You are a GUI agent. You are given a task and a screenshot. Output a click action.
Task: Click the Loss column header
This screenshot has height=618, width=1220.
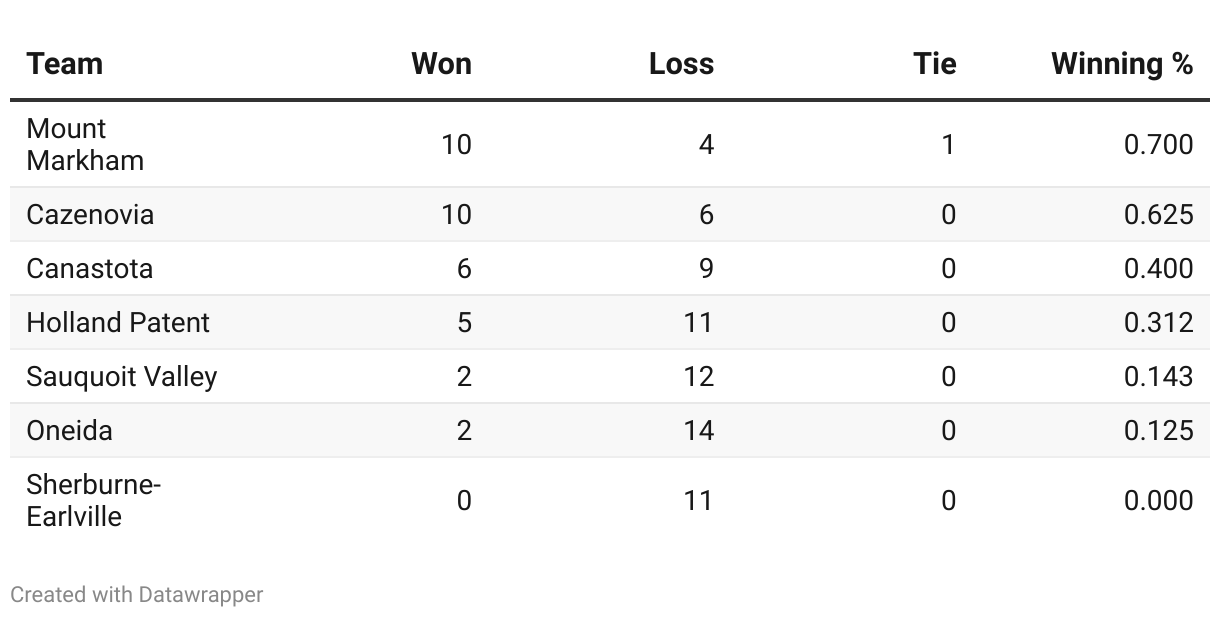(x=681, y=64)
